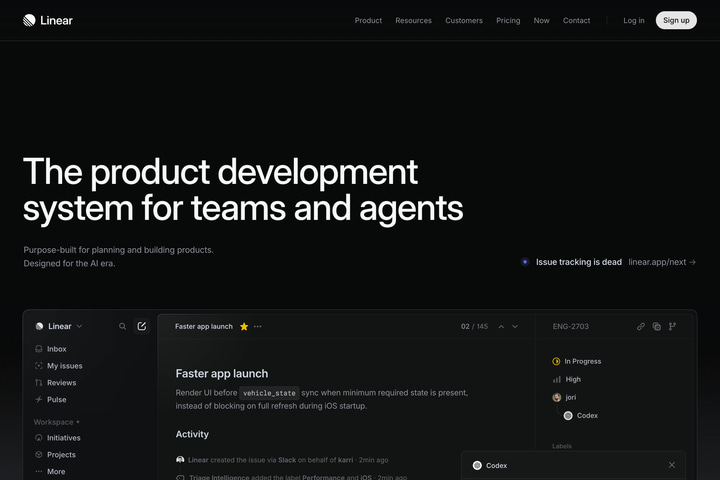Click the Codex avatar in the popup
Image resolution: width=720 pixels, height=480 pixels.
click(477, 465)
